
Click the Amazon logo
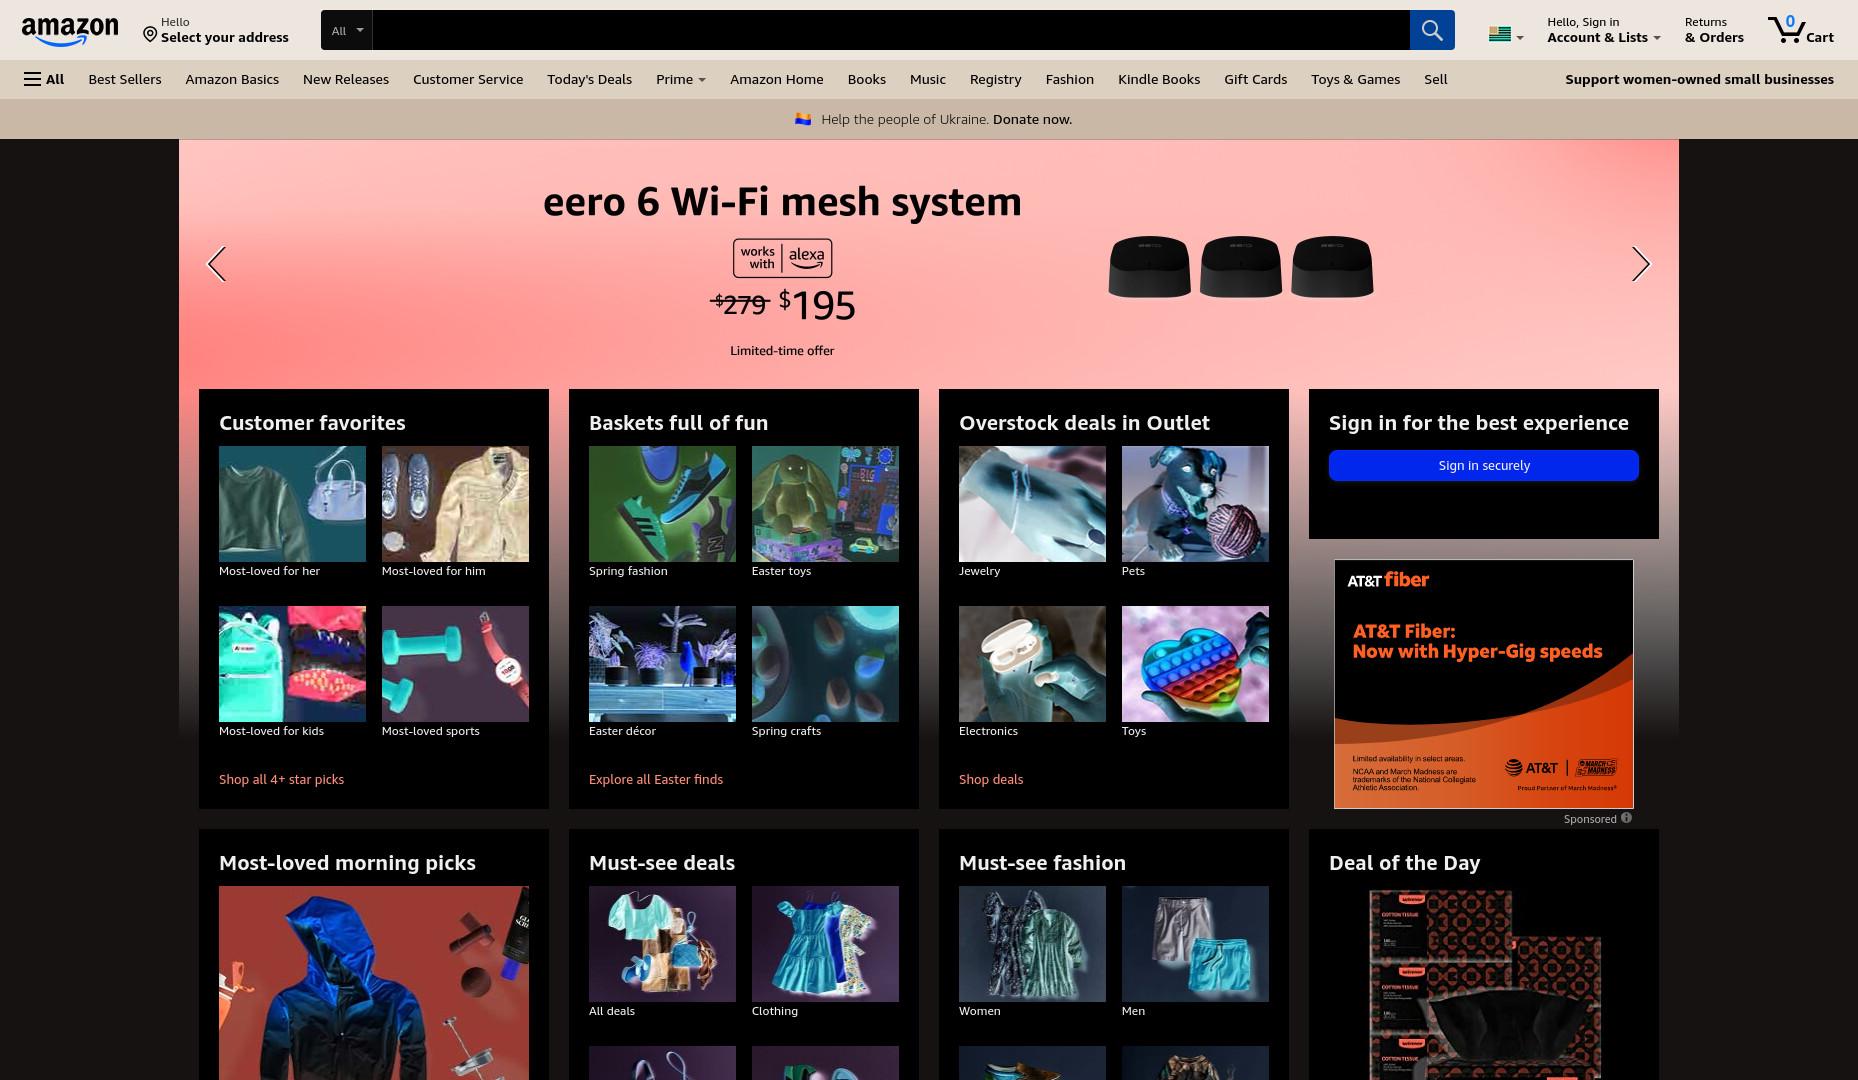[70, 31]
